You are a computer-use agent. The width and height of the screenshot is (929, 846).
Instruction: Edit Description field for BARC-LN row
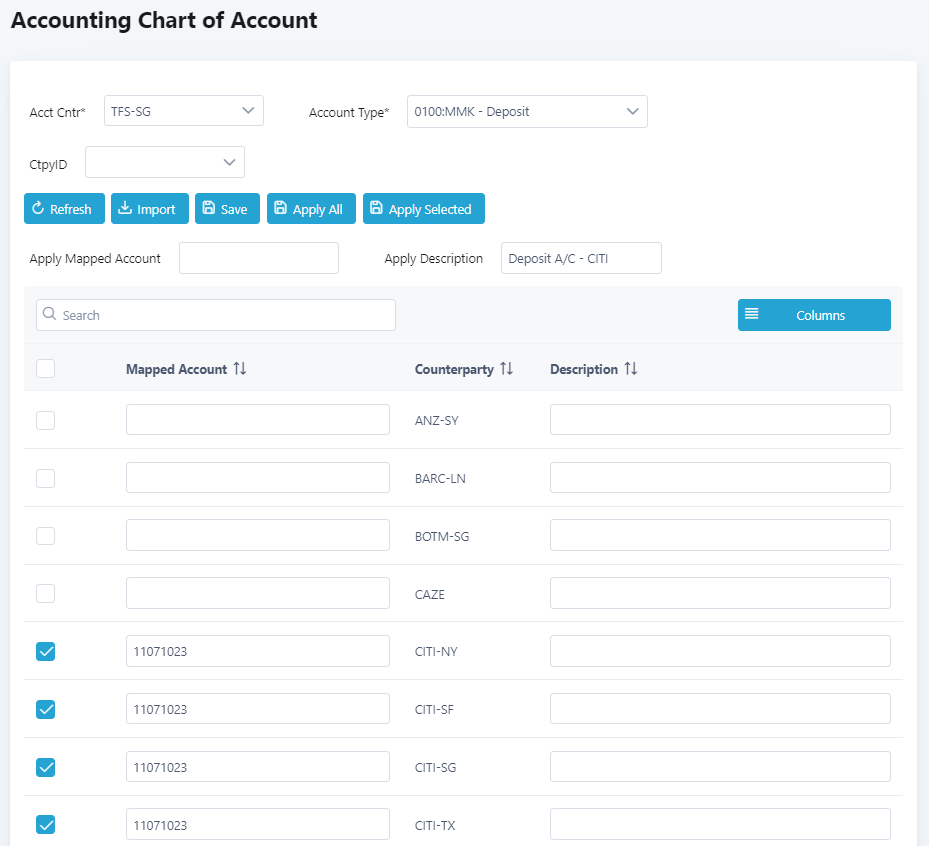pos(720,478)
